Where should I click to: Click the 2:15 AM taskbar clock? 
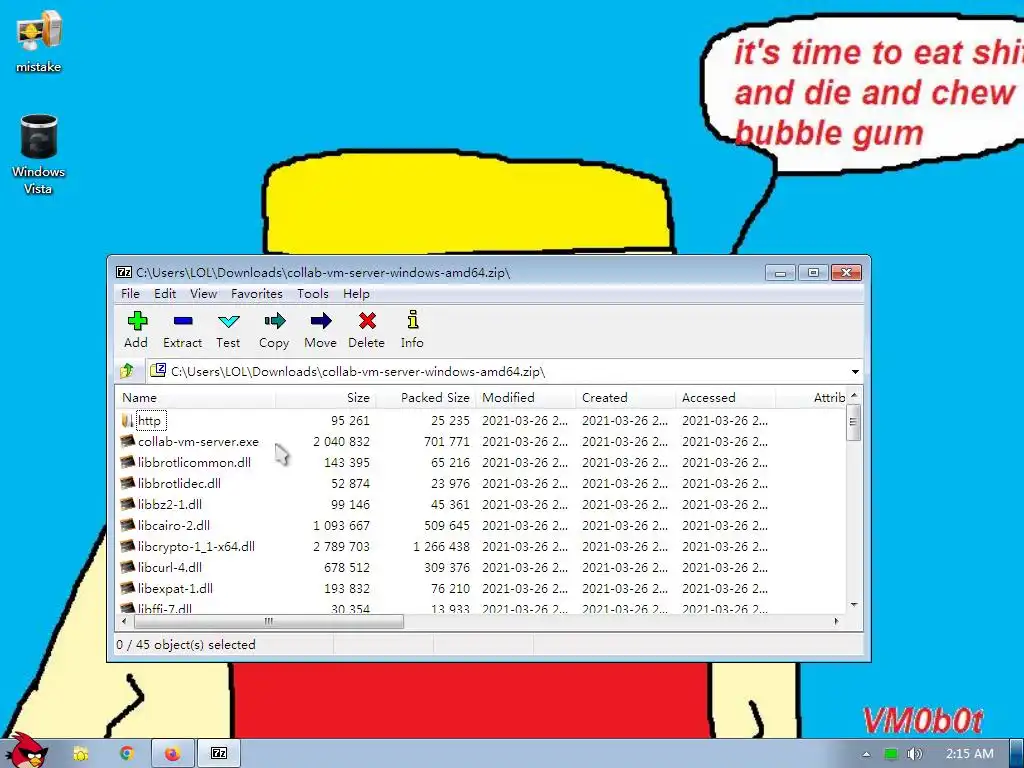970,754
